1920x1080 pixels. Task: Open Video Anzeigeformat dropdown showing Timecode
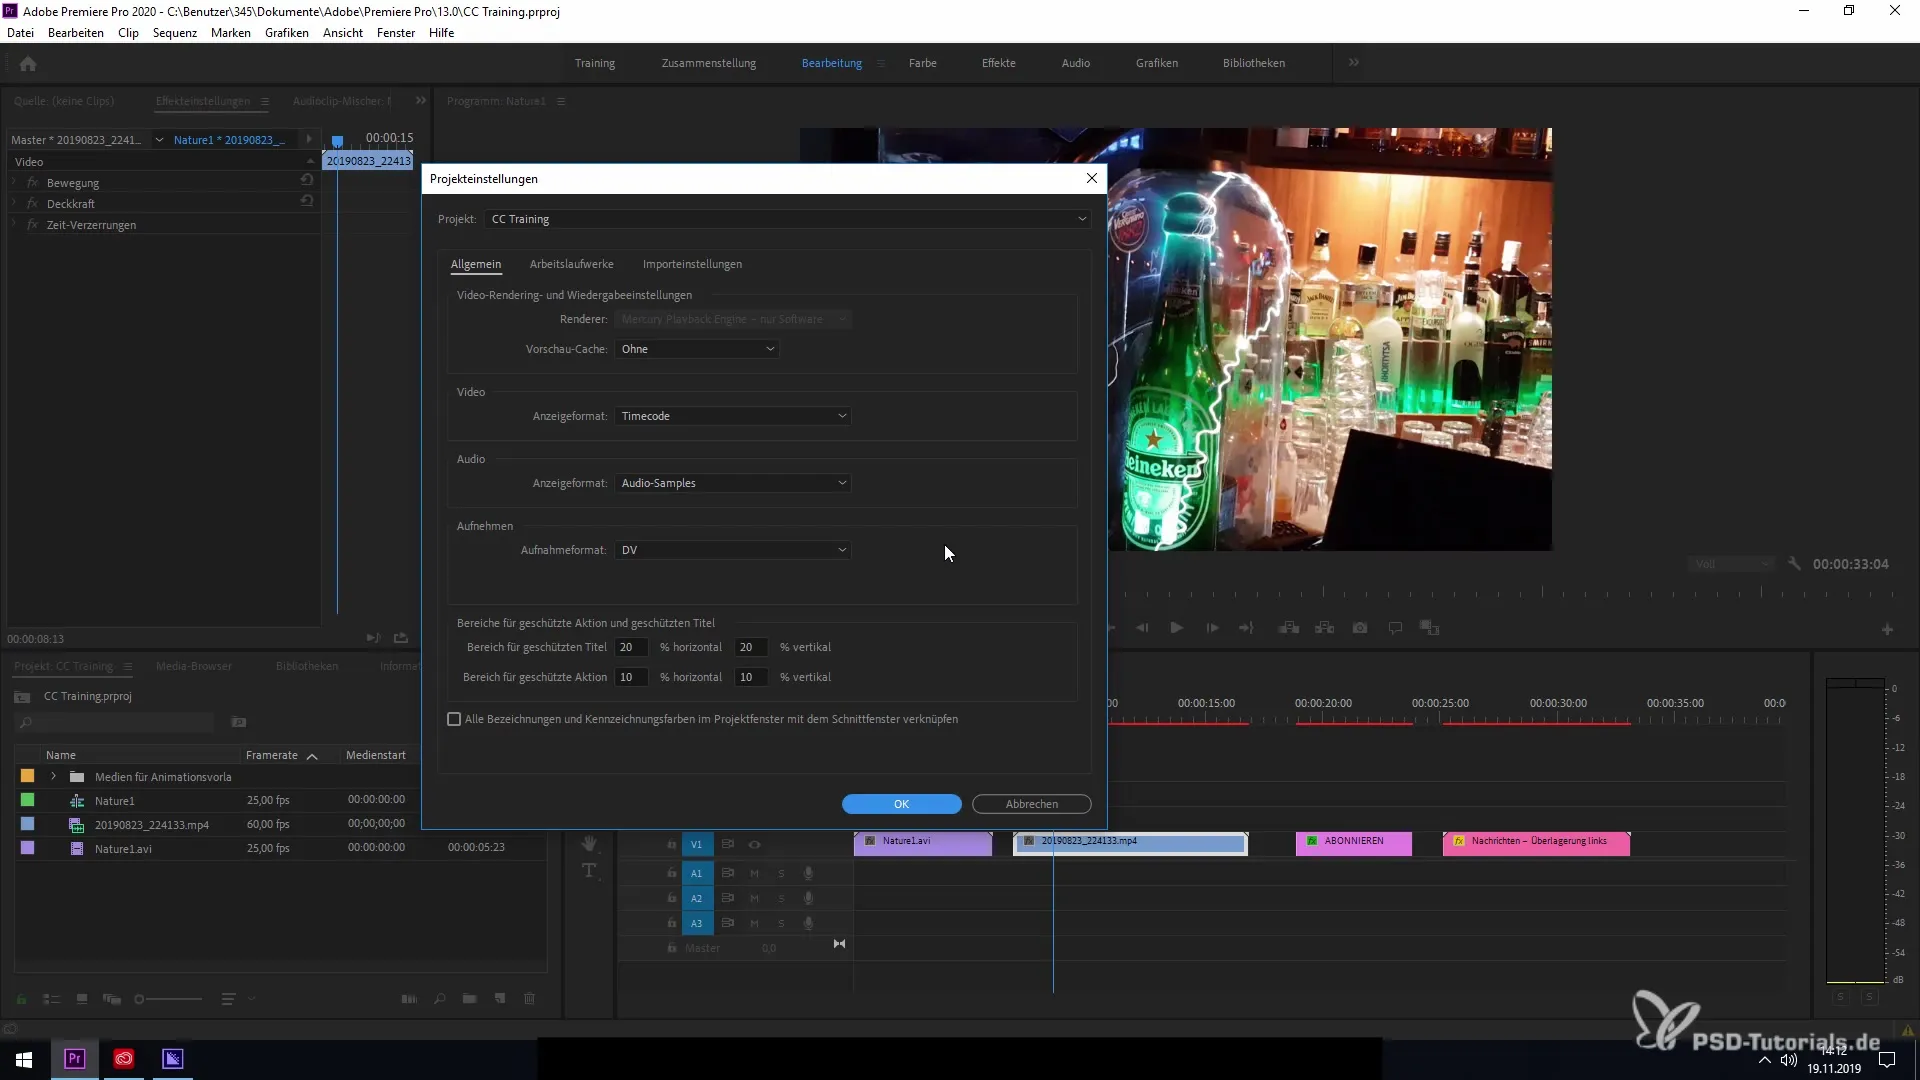pyautogui.click(x=733, y=416)
